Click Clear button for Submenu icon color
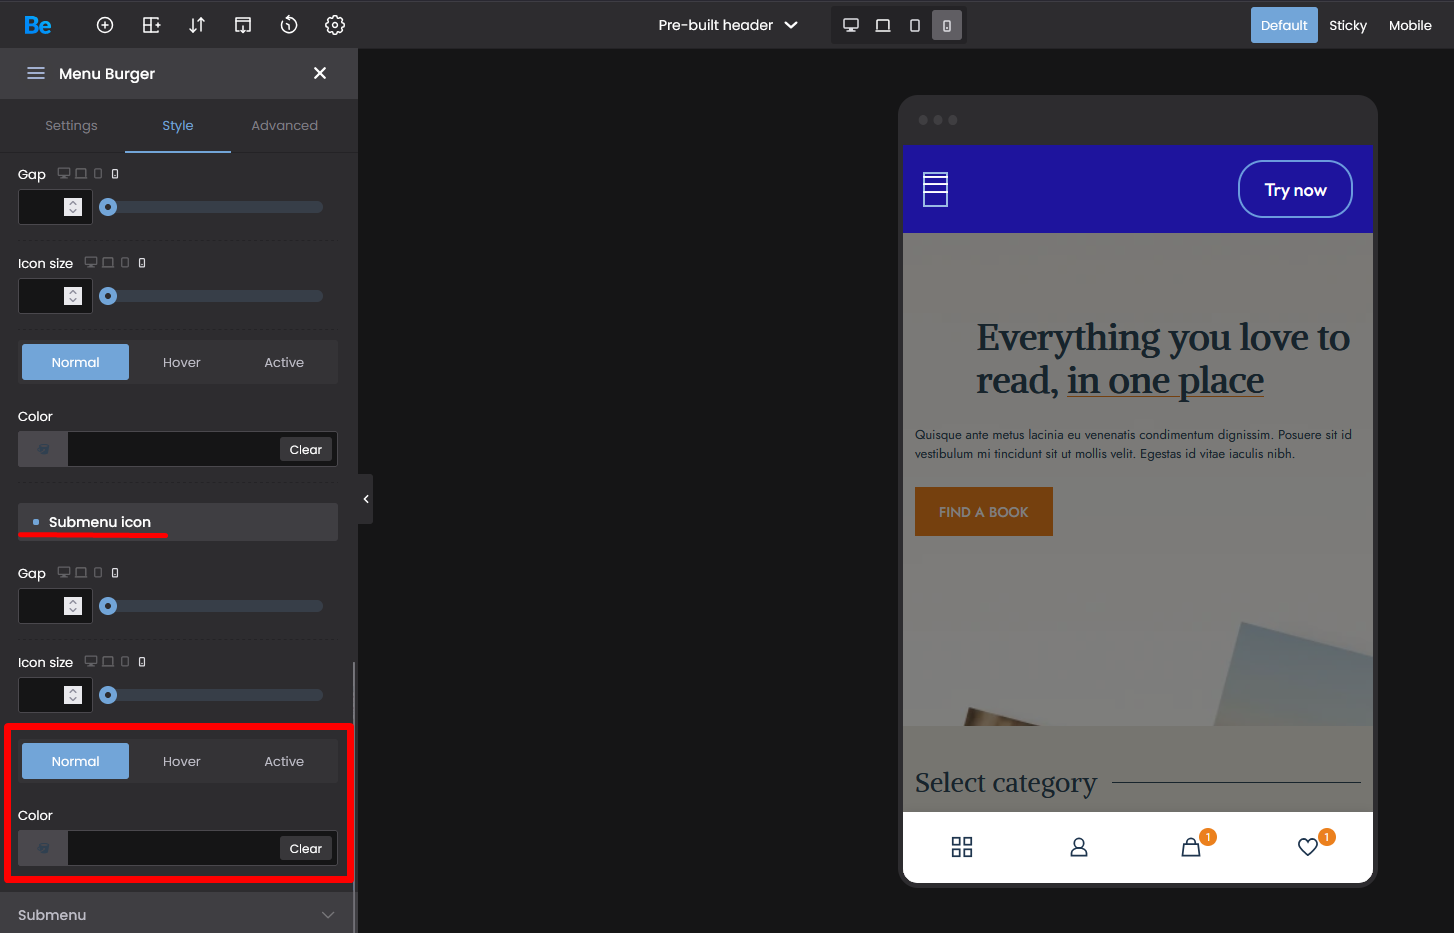Screen dimensions: 1454x933 pyautogui.click(x=305, y=848)
